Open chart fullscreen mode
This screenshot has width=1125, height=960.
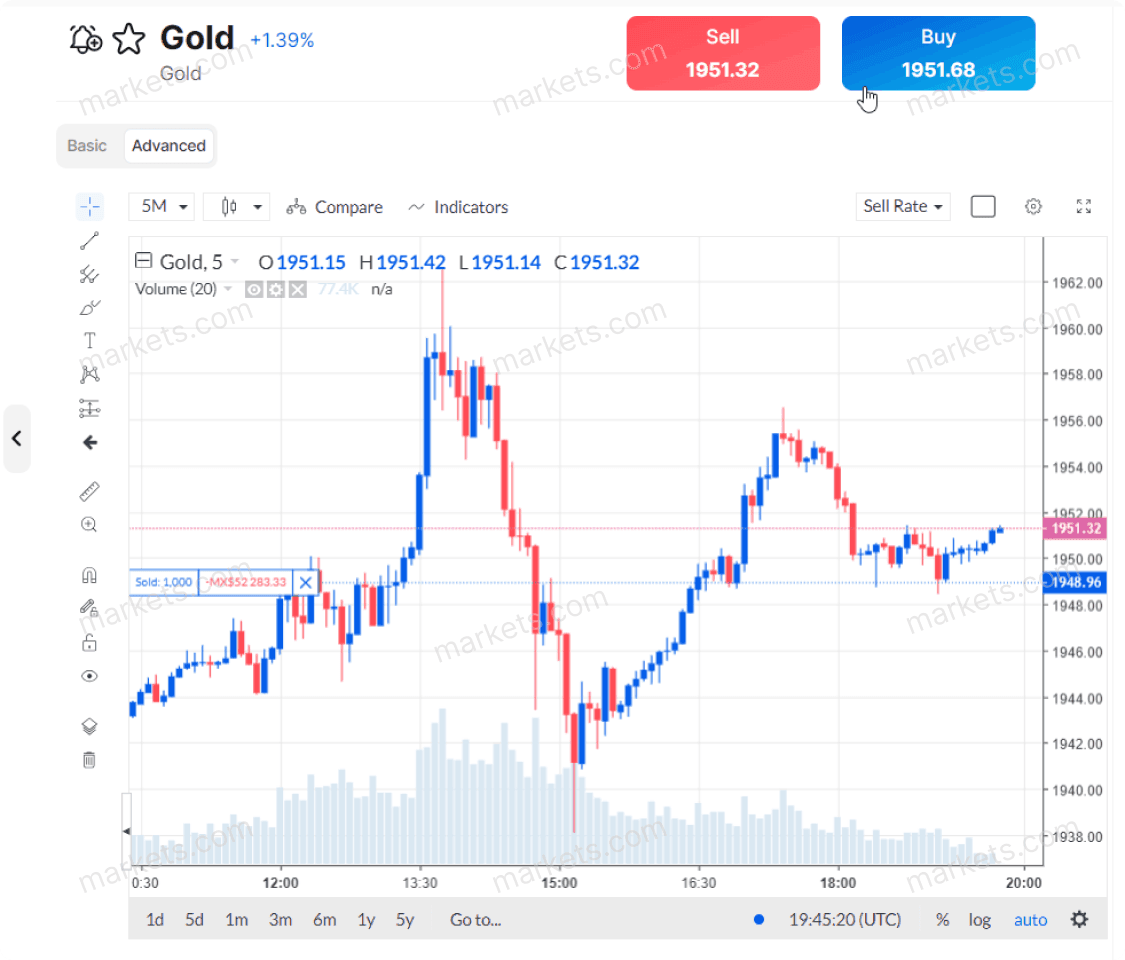[1083, 207]
